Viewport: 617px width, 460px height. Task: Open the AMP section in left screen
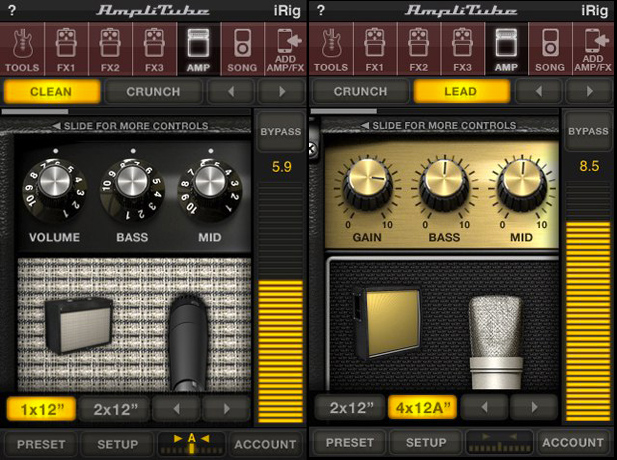click(198, 49)
